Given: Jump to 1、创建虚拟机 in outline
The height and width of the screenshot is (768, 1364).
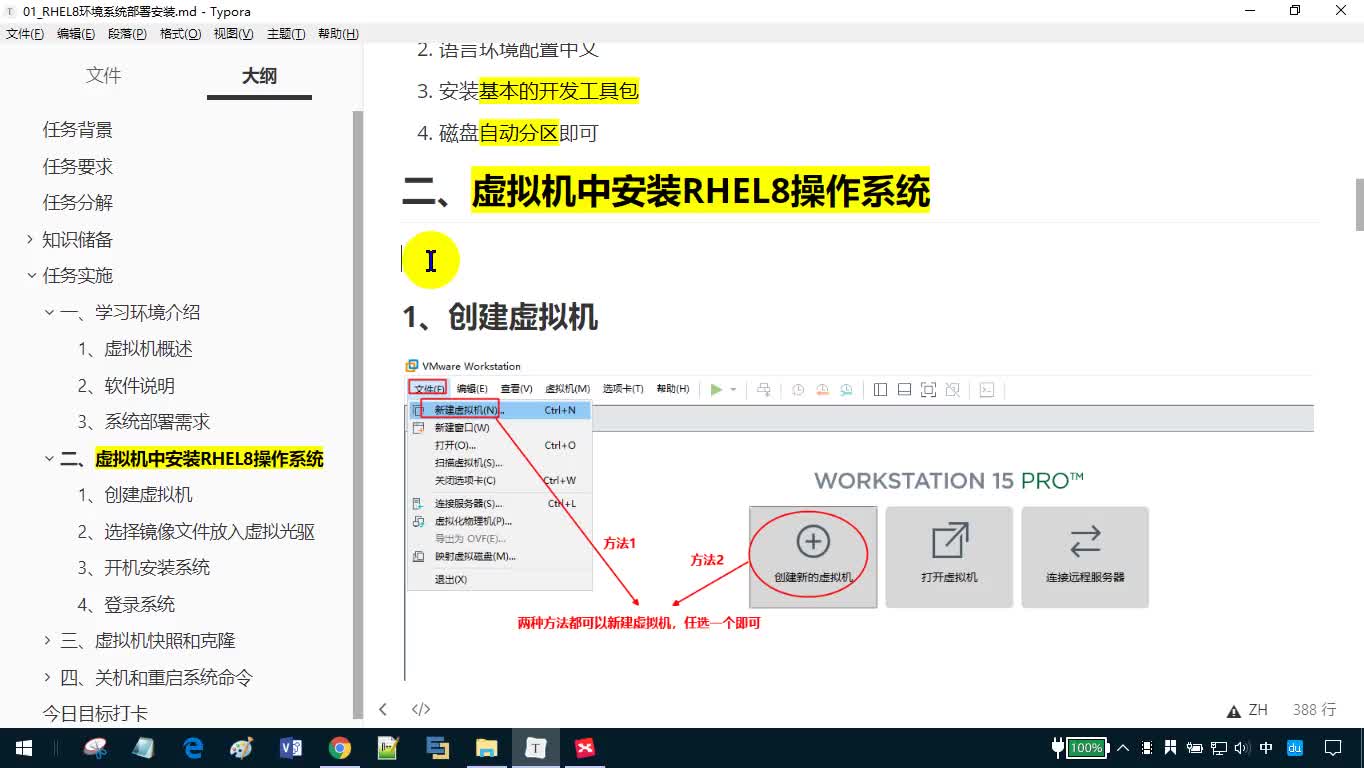Looking at the screenshot, I should (135, 495).
